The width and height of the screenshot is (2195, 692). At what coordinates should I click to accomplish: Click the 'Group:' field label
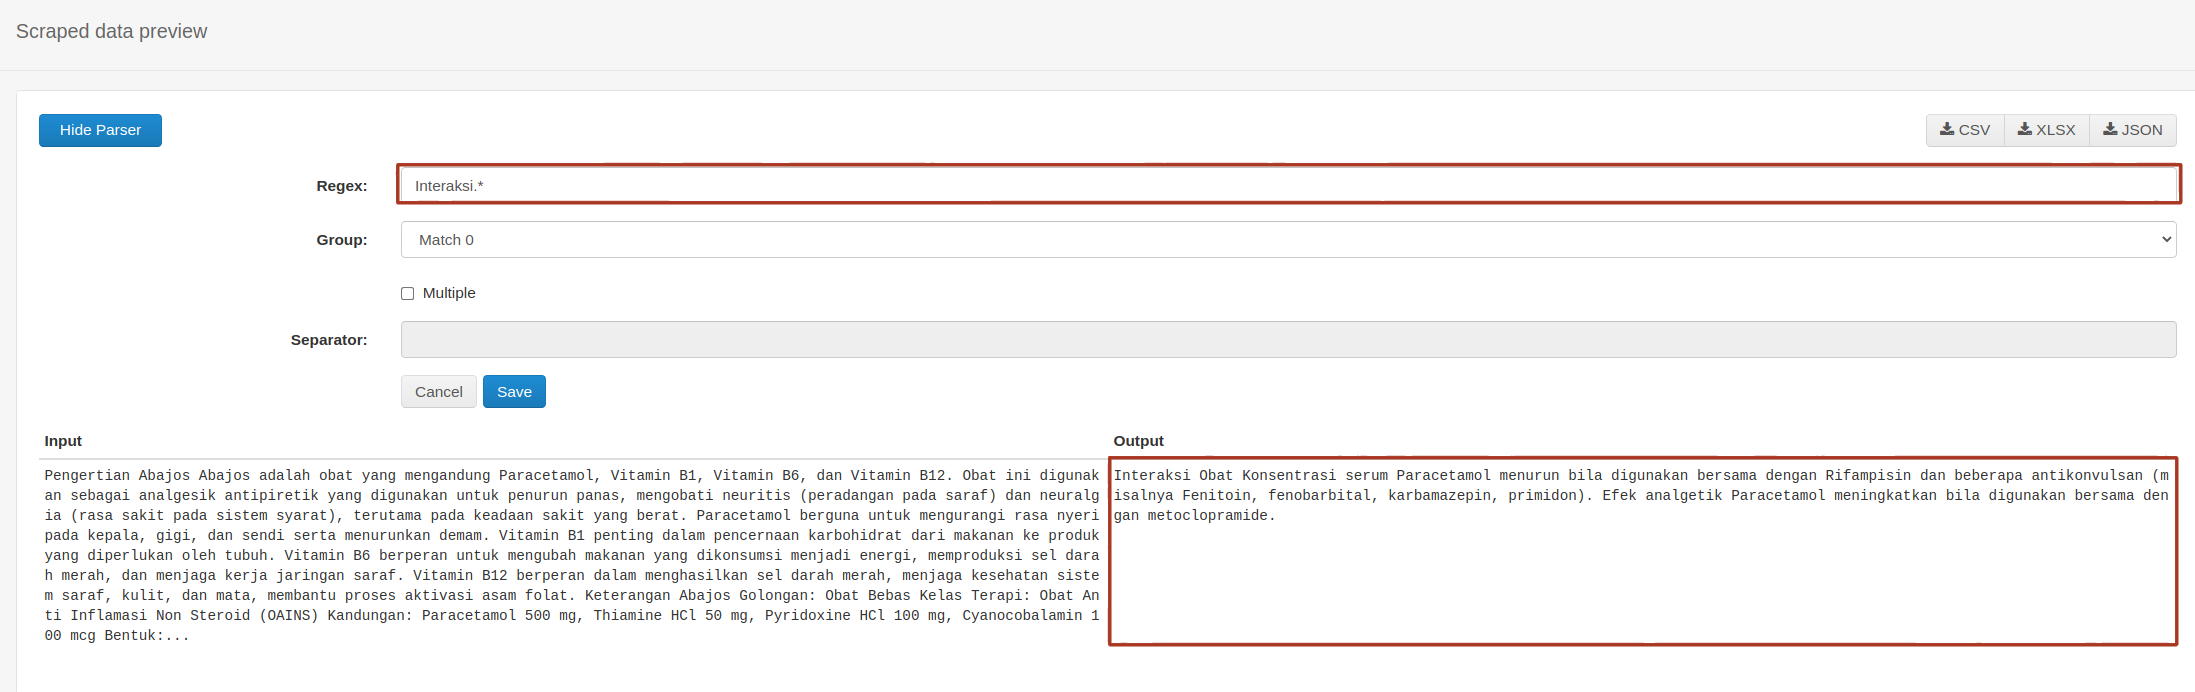[341, 240]
